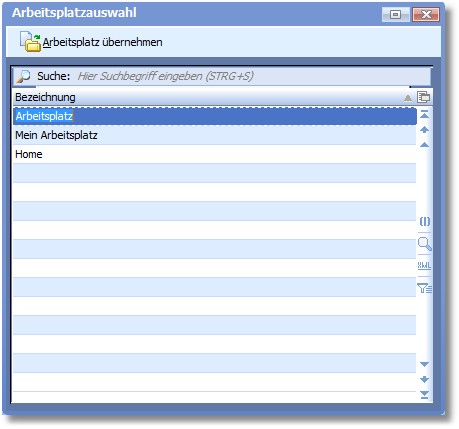Move one record down arrow

pos(424,379)
